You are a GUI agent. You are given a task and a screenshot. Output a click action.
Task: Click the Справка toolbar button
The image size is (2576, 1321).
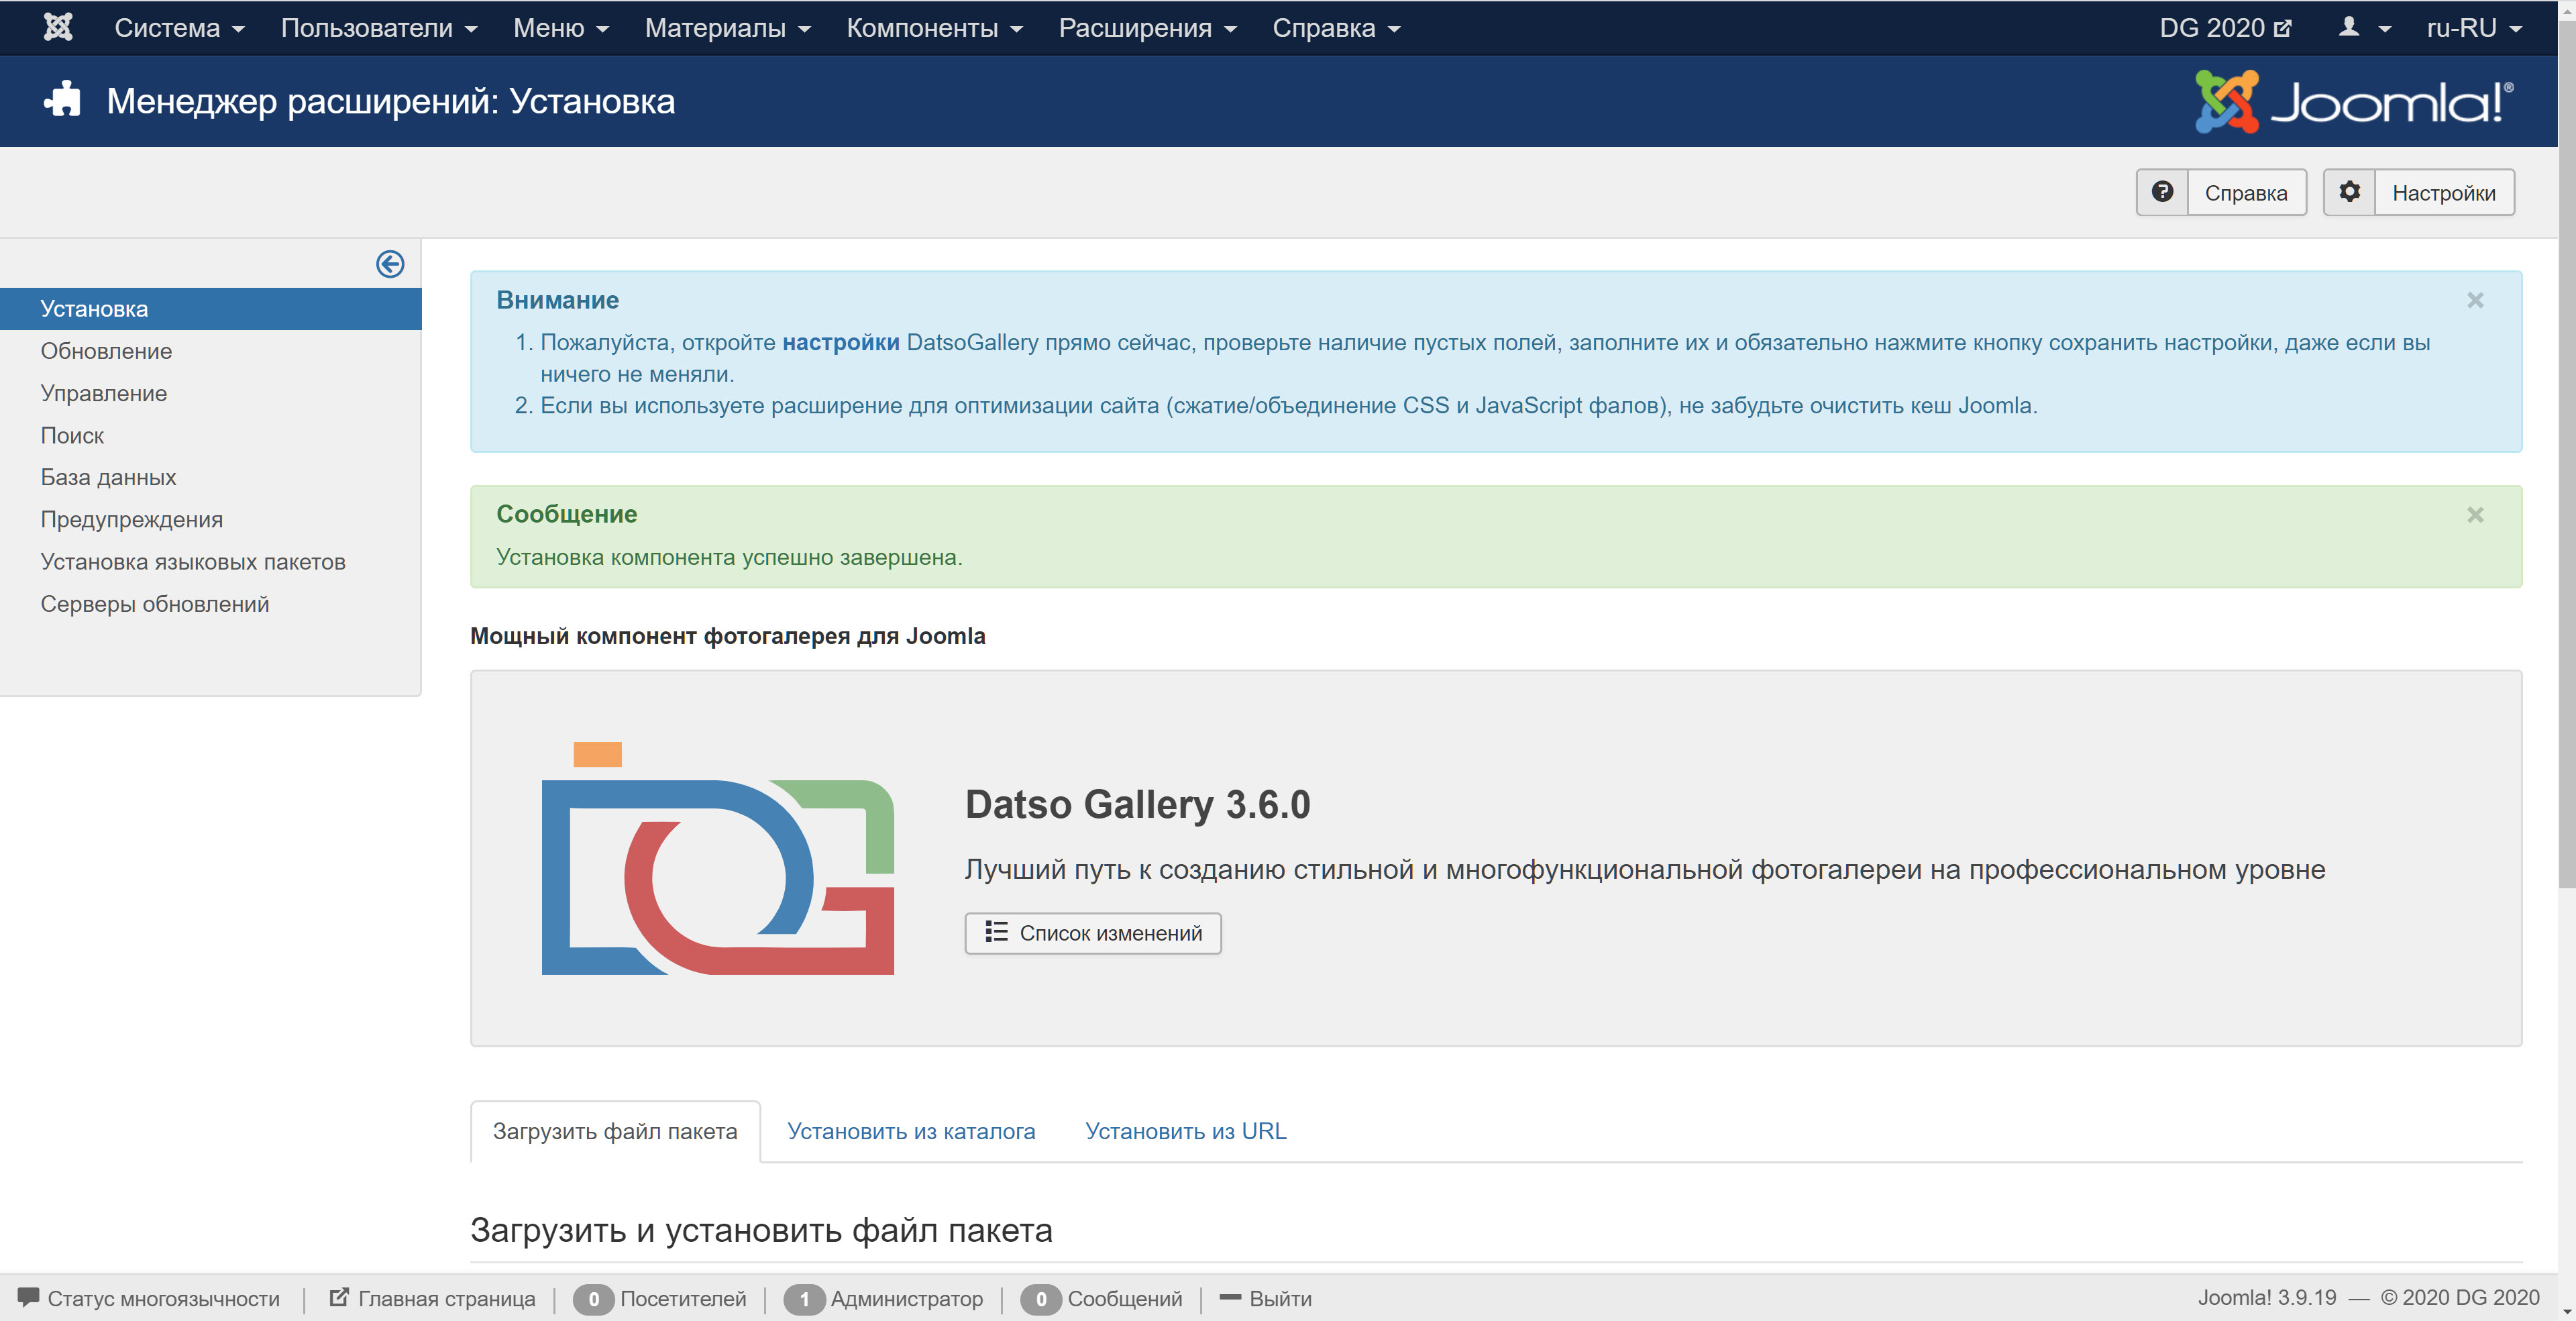click(x=2221, y=192)
